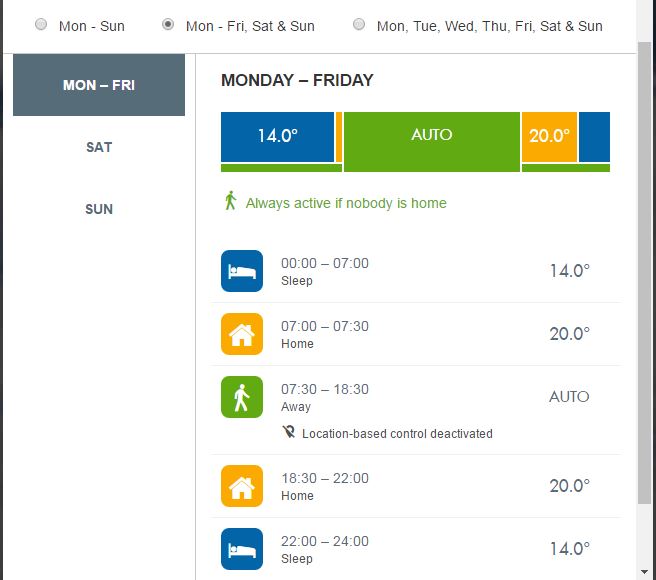The height and width of the screenshot is (580, 656).
Task: Open the SUN schedule tab
Action: [x=99, y=209]
